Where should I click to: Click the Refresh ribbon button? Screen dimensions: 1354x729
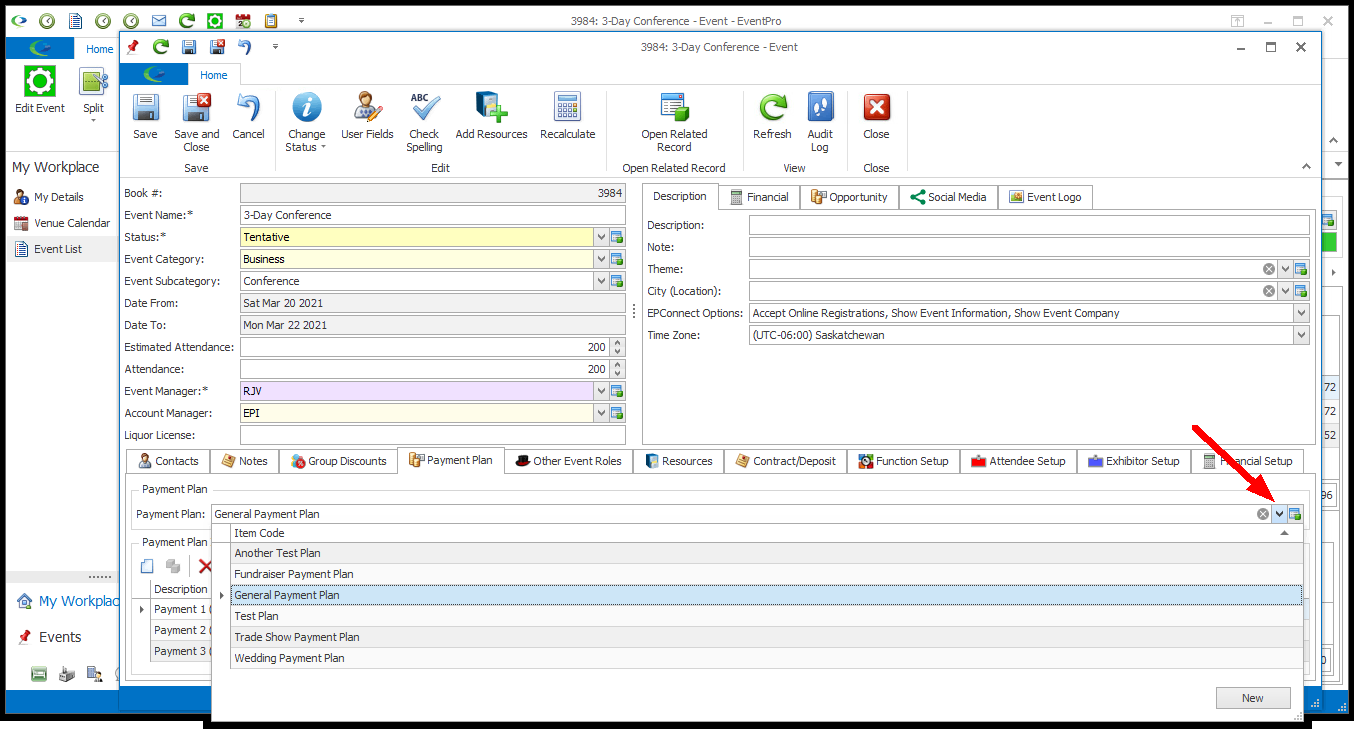tap(772, 116)
